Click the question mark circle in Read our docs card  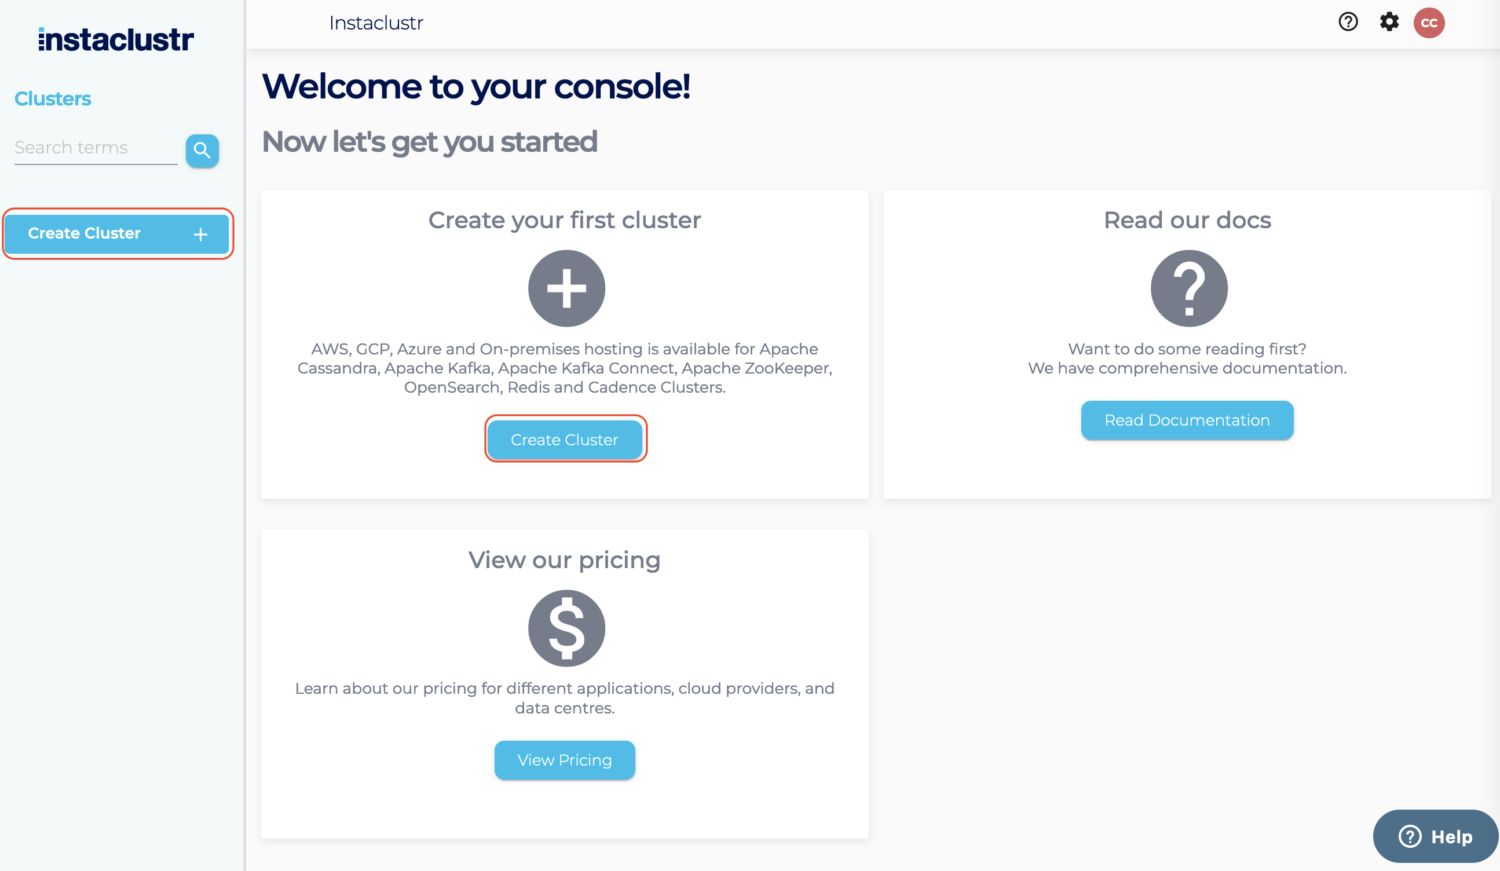point(1188,288)
